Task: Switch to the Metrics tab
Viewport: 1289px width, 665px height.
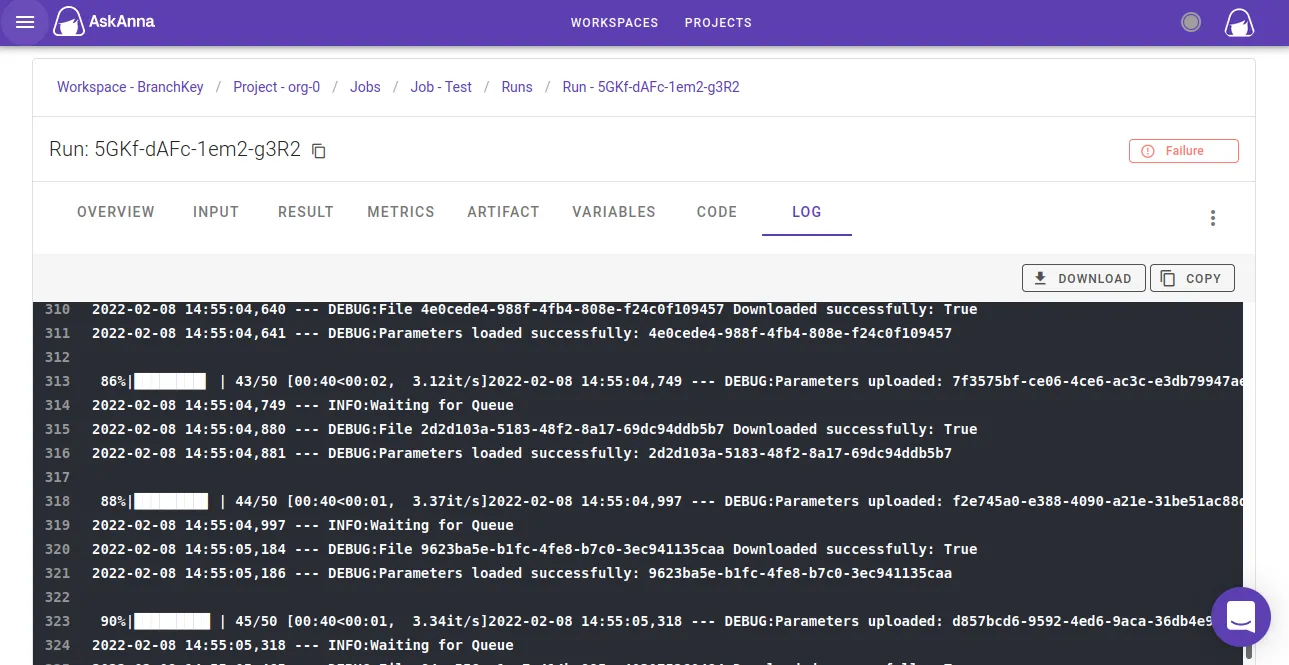Action: tap(401, 212)
